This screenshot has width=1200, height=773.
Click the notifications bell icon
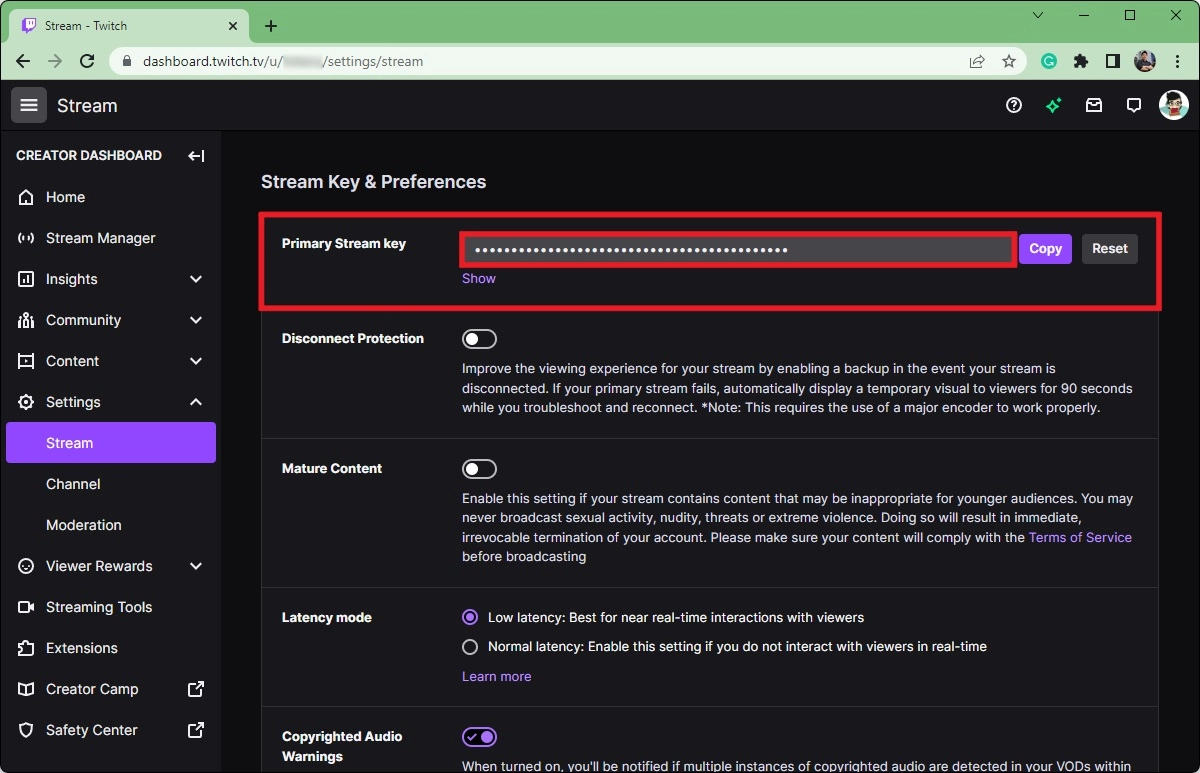click(1133, 105)
